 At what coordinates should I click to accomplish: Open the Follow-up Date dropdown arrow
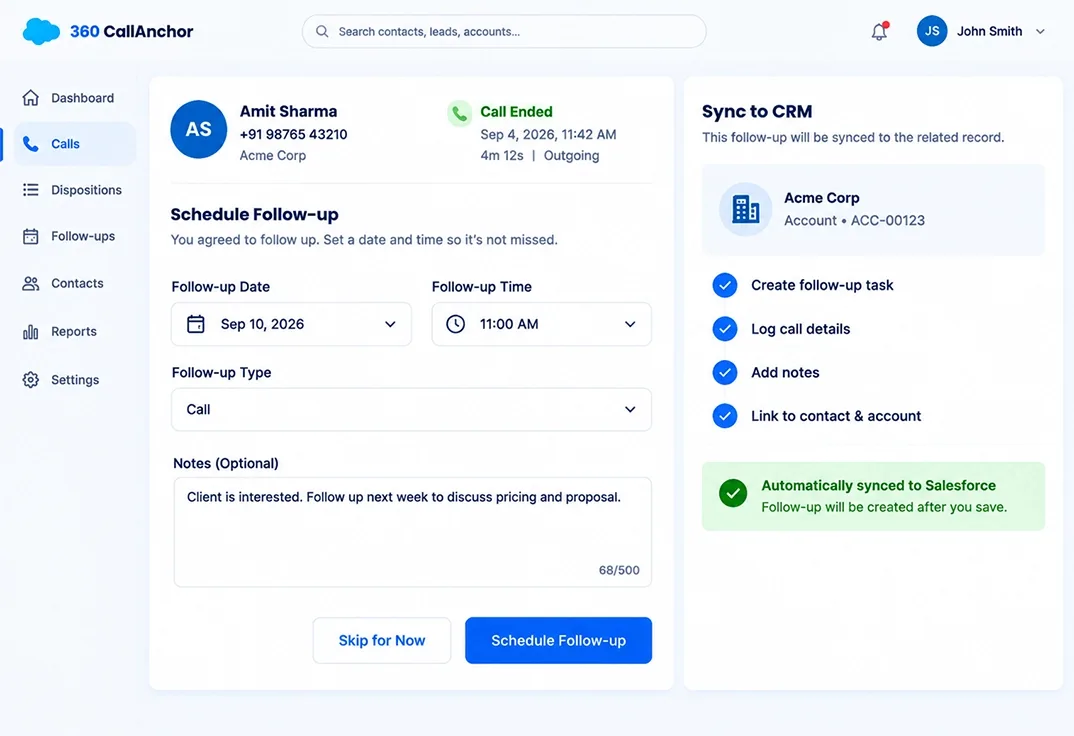(x=390, y=325)
